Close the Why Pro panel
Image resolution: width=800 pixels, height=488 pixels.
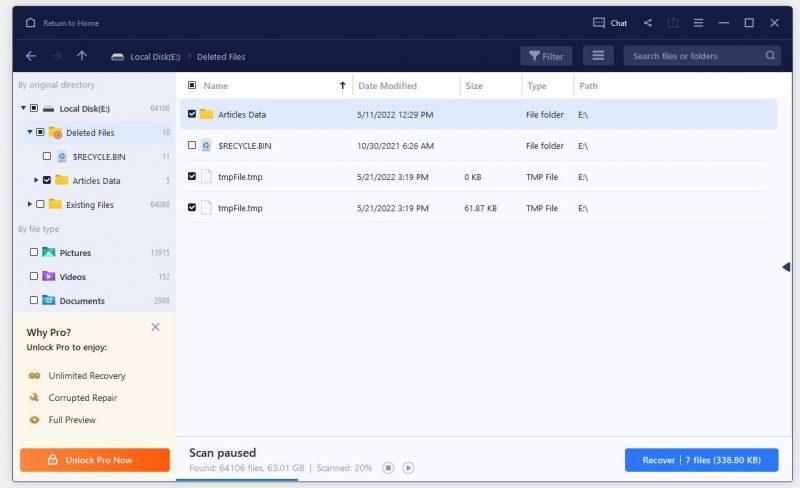(x=155, y=327)
